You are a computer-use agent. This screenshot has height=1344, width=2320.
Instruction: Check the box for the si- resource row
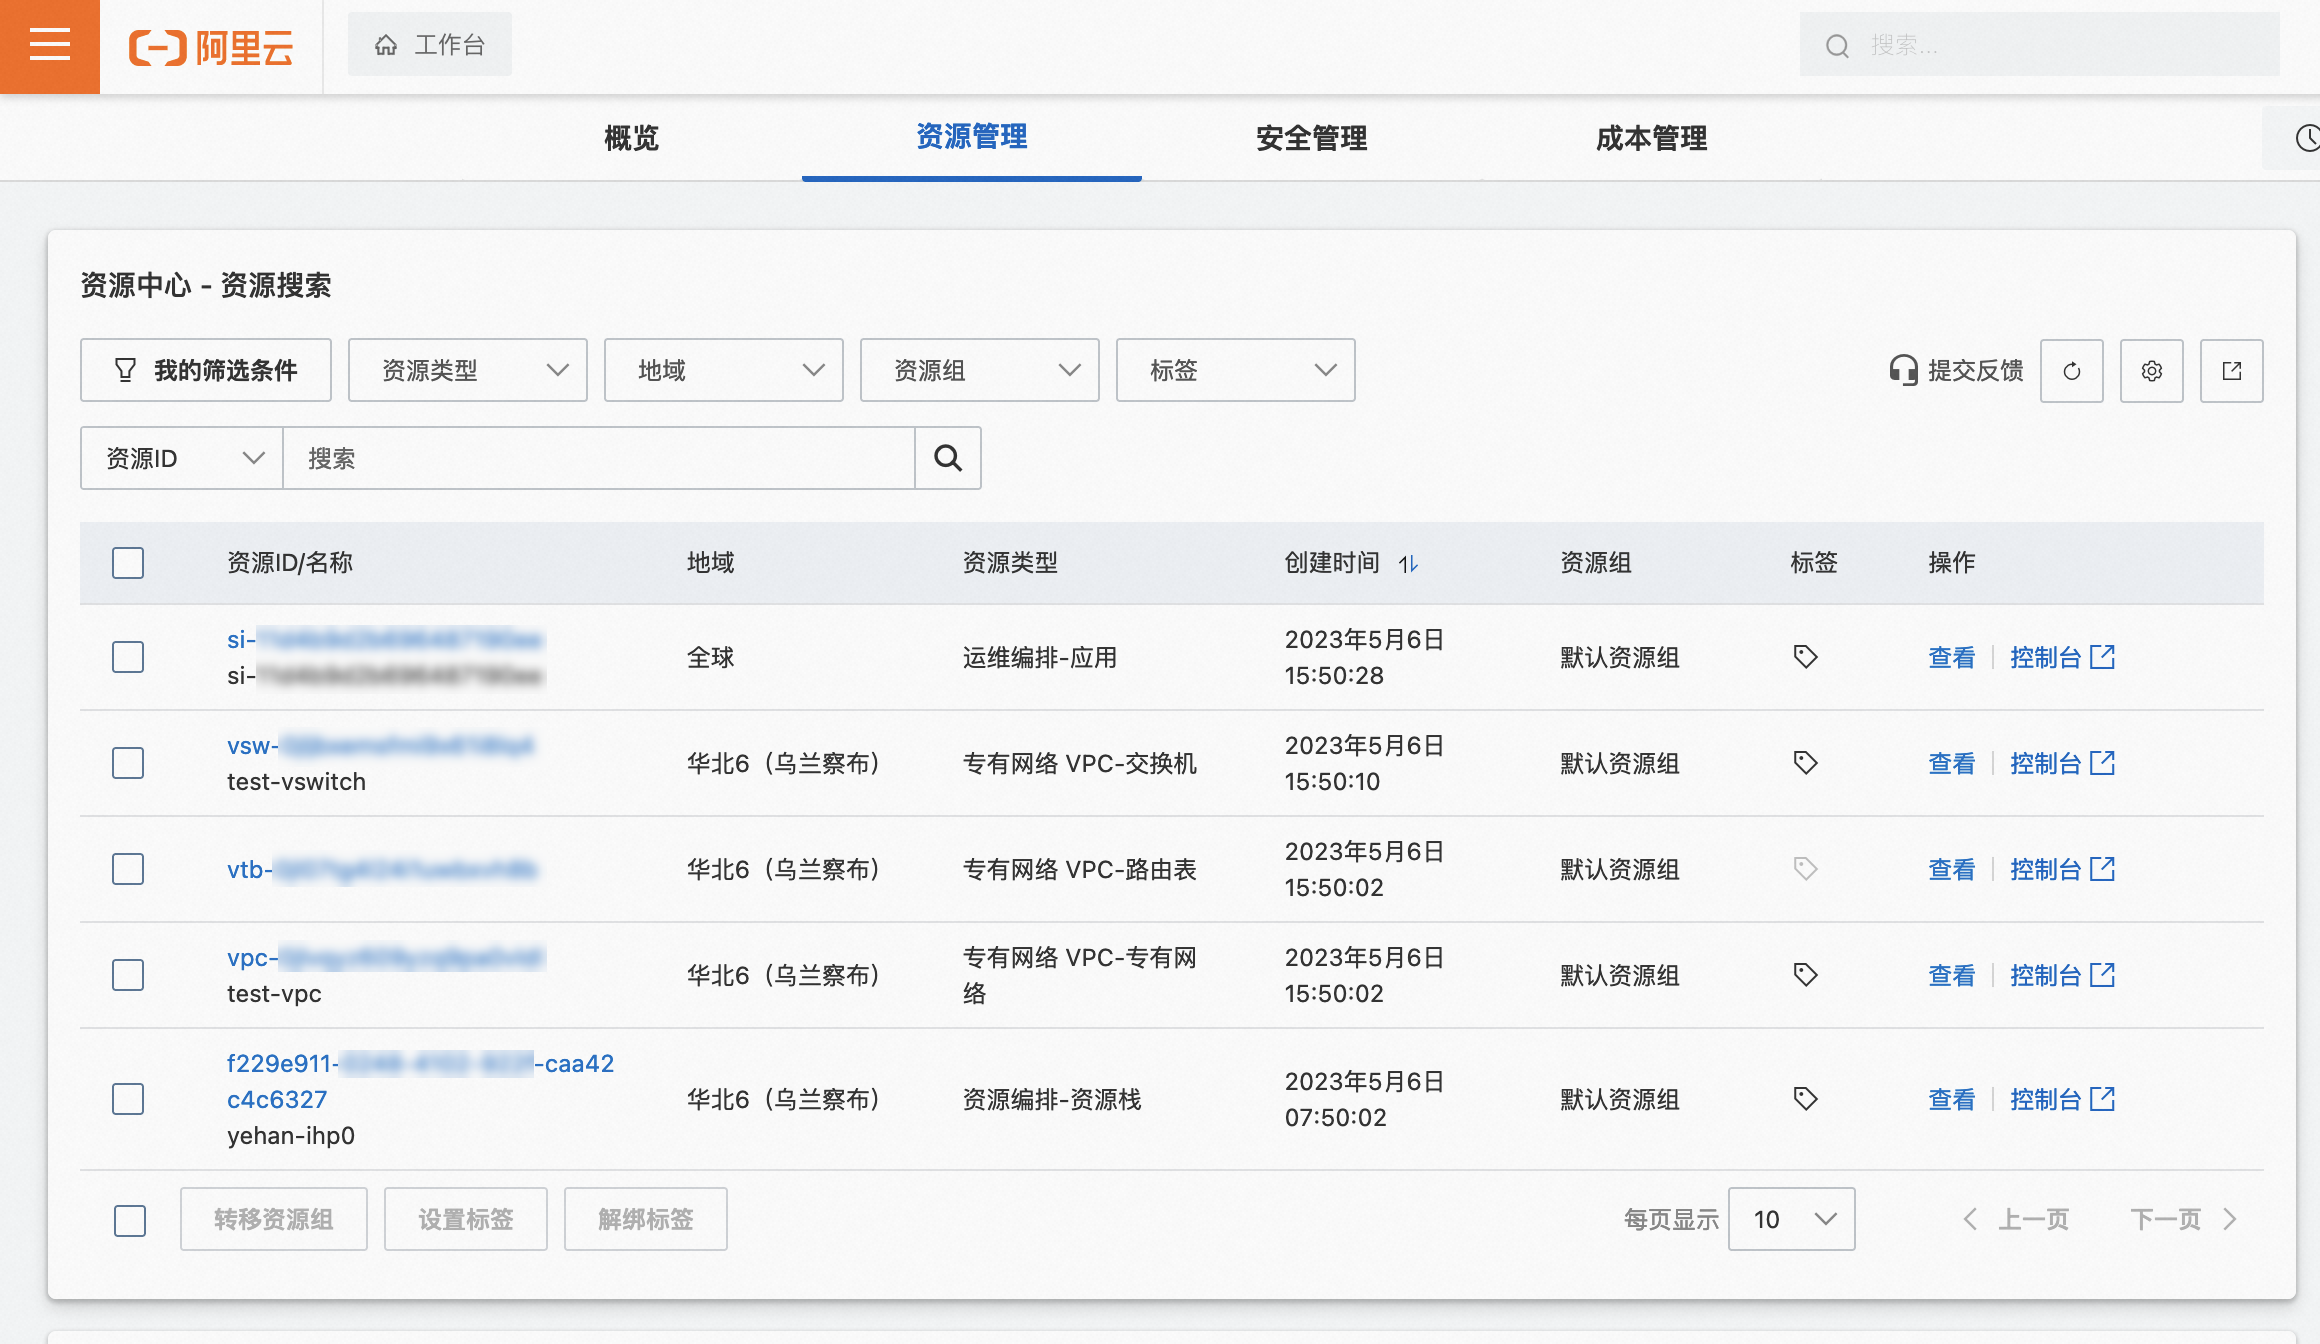tap(128, 657)
